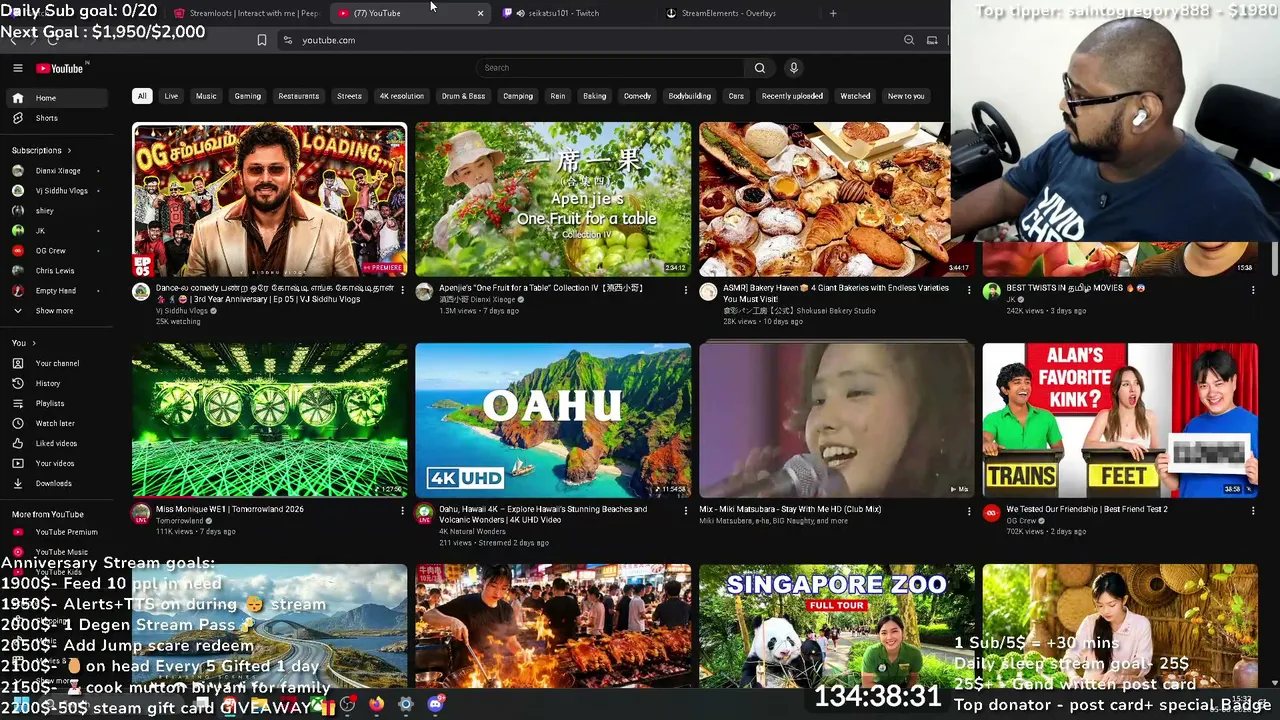Select the Live filter chip
Screen dimensions: 1280x720
(171, 96)
